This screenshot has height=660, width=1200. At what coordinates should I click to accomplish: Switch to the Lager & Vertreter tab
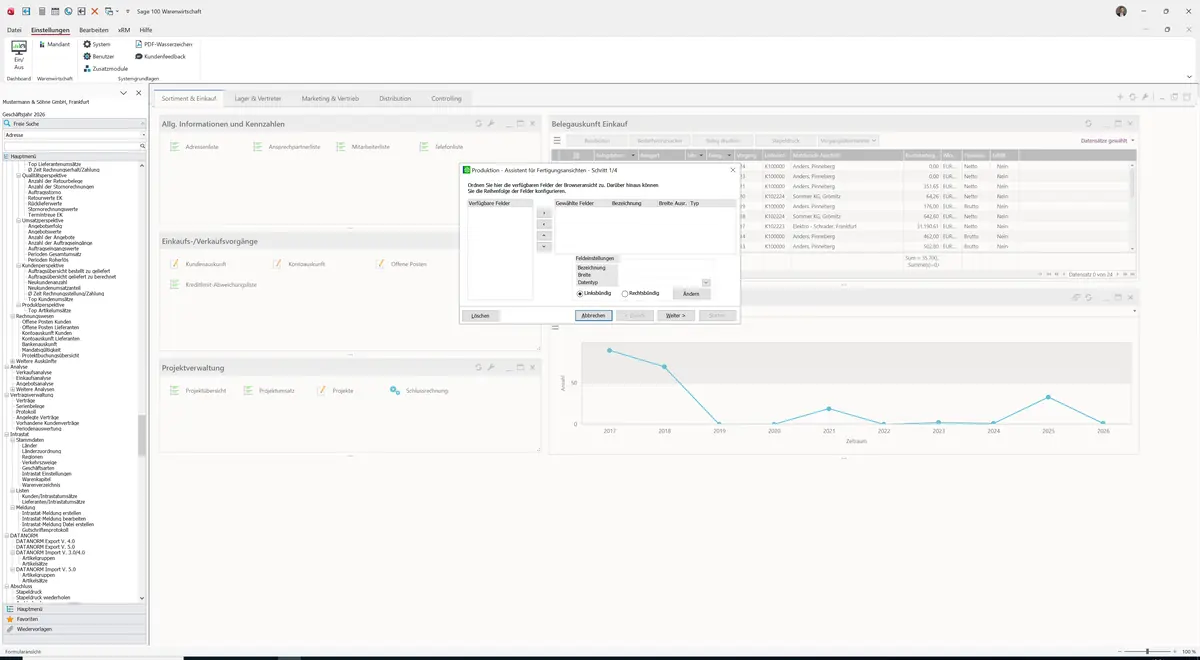pos(258,99)
